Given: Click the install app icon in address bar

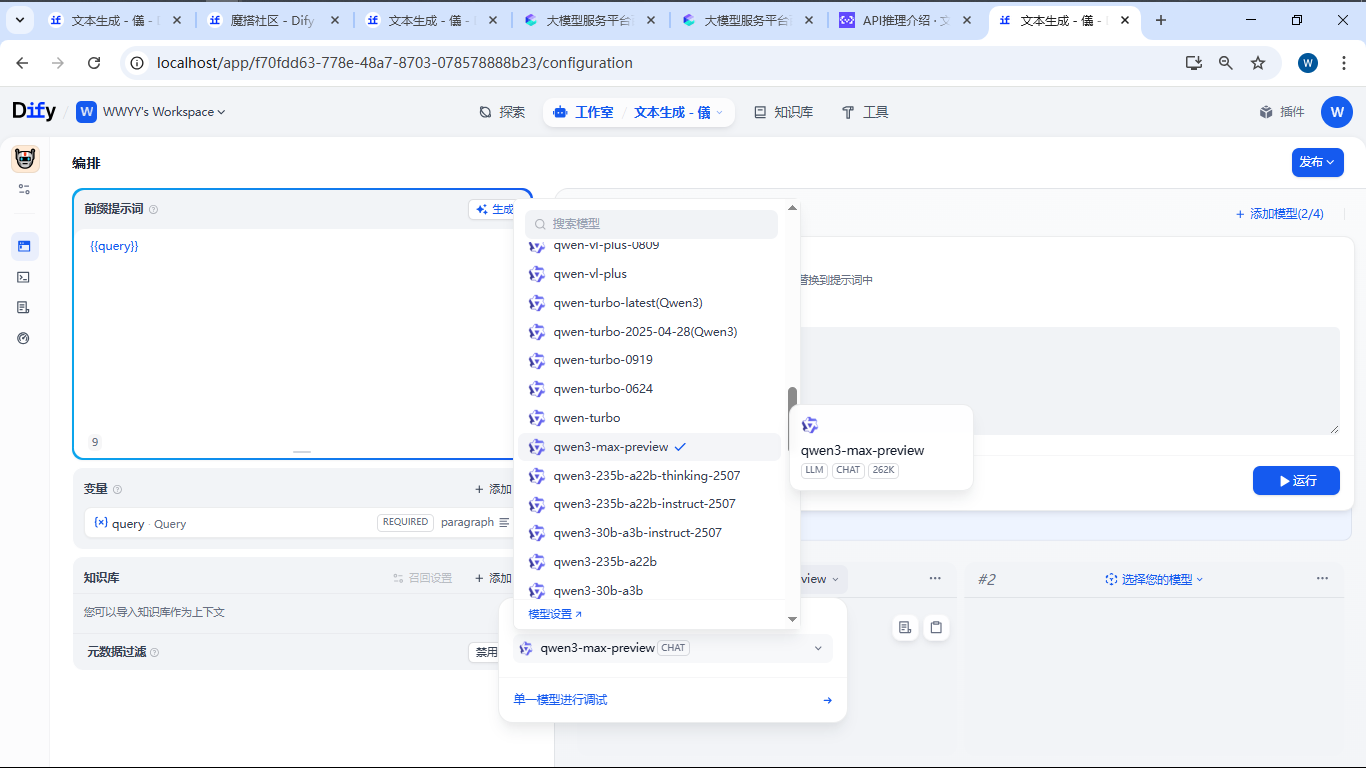Looking at the screenshot, I should point(1194,63).
